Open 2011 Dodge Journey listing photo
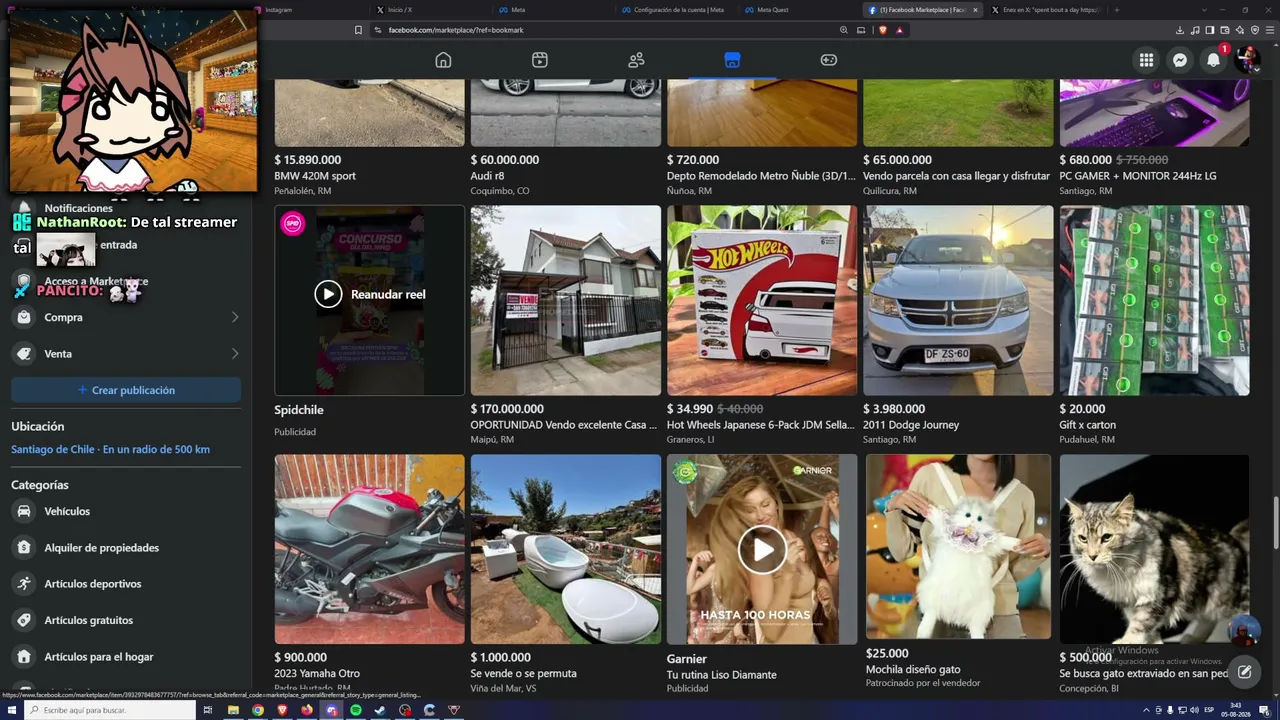The height and width of the screenshot is (720, 1280). (958, 300)
